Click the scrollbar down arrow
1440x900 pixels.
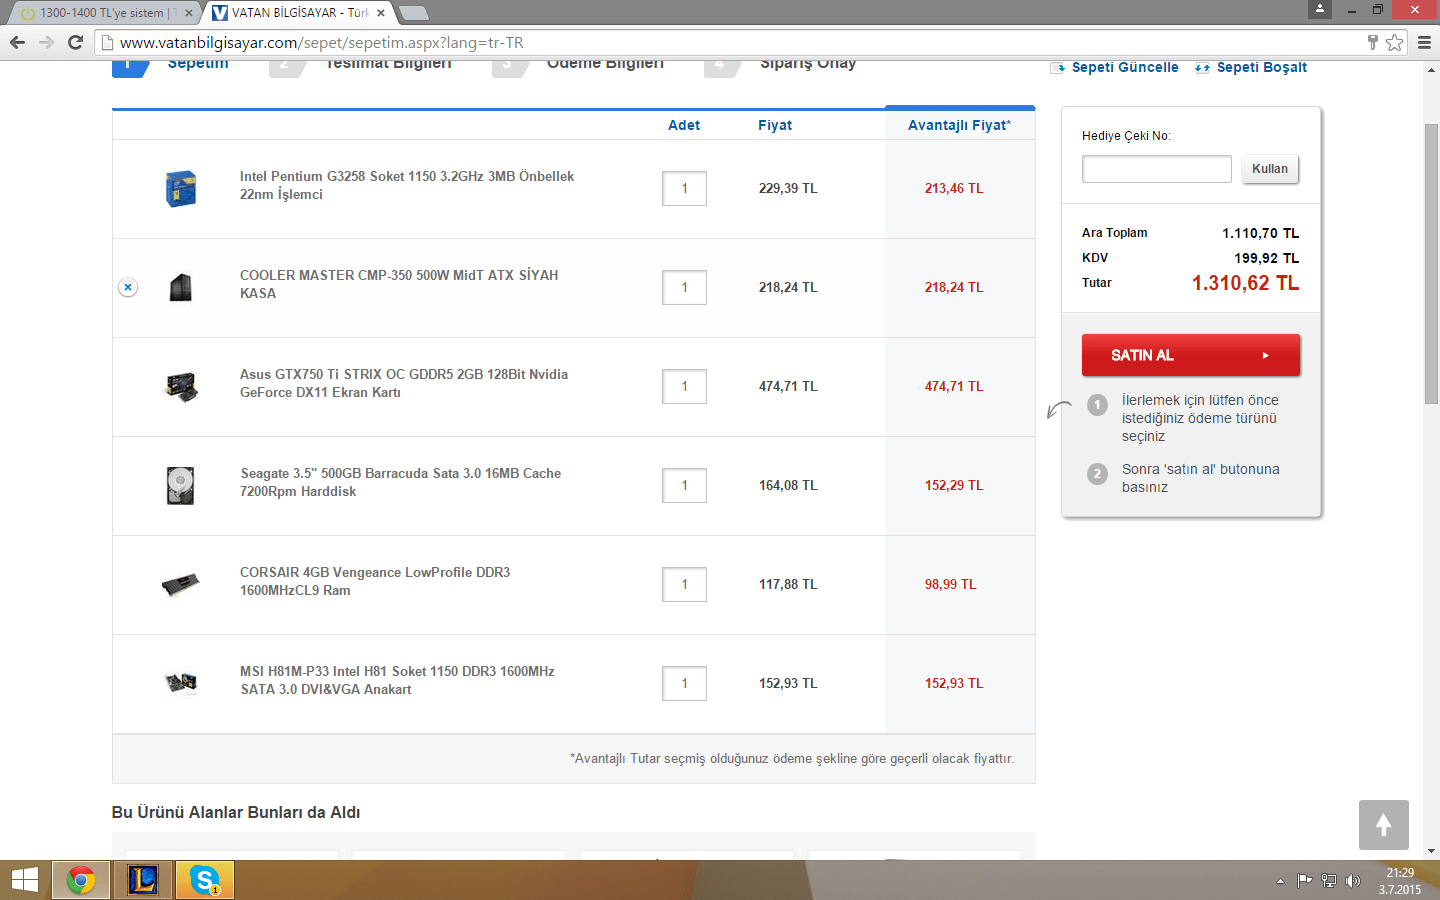point(1431,851)
